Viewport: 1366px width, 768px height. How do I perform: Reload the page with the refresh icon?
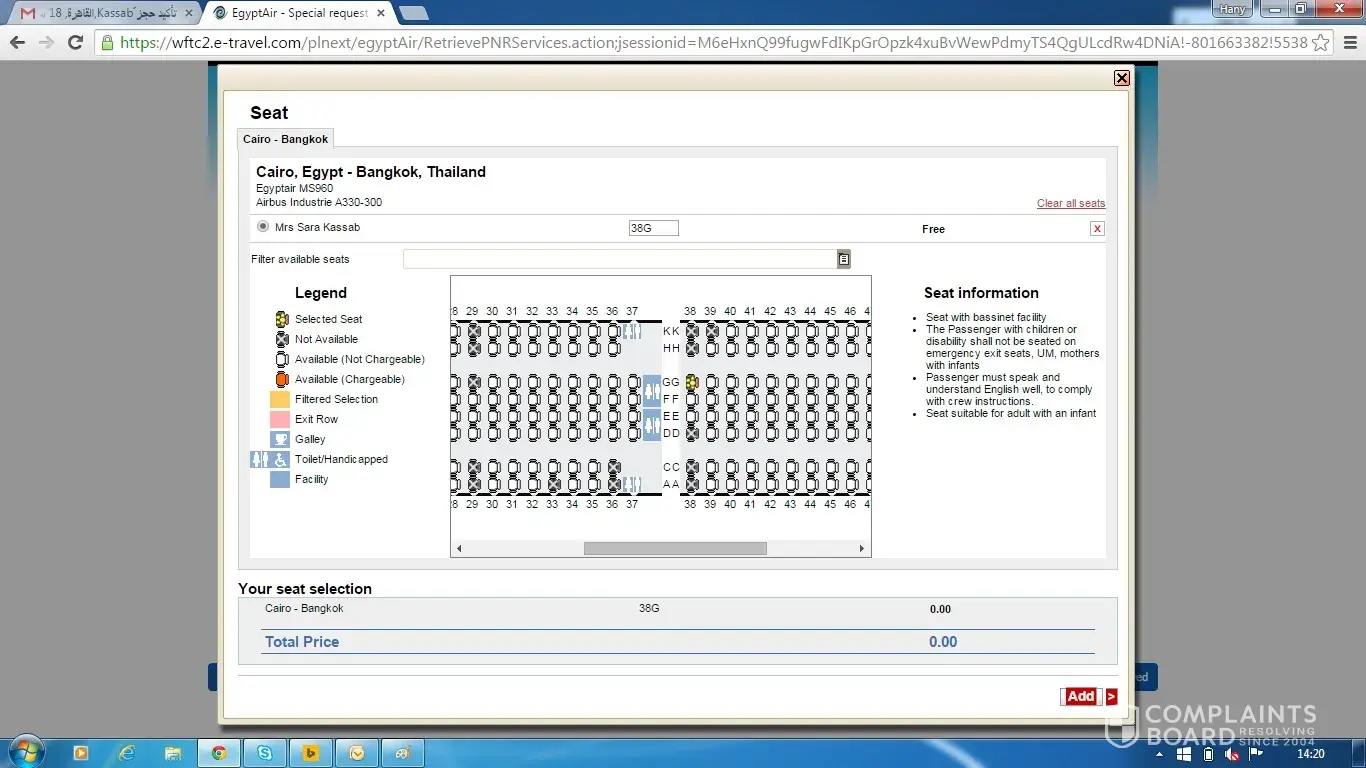pos(75,42)
